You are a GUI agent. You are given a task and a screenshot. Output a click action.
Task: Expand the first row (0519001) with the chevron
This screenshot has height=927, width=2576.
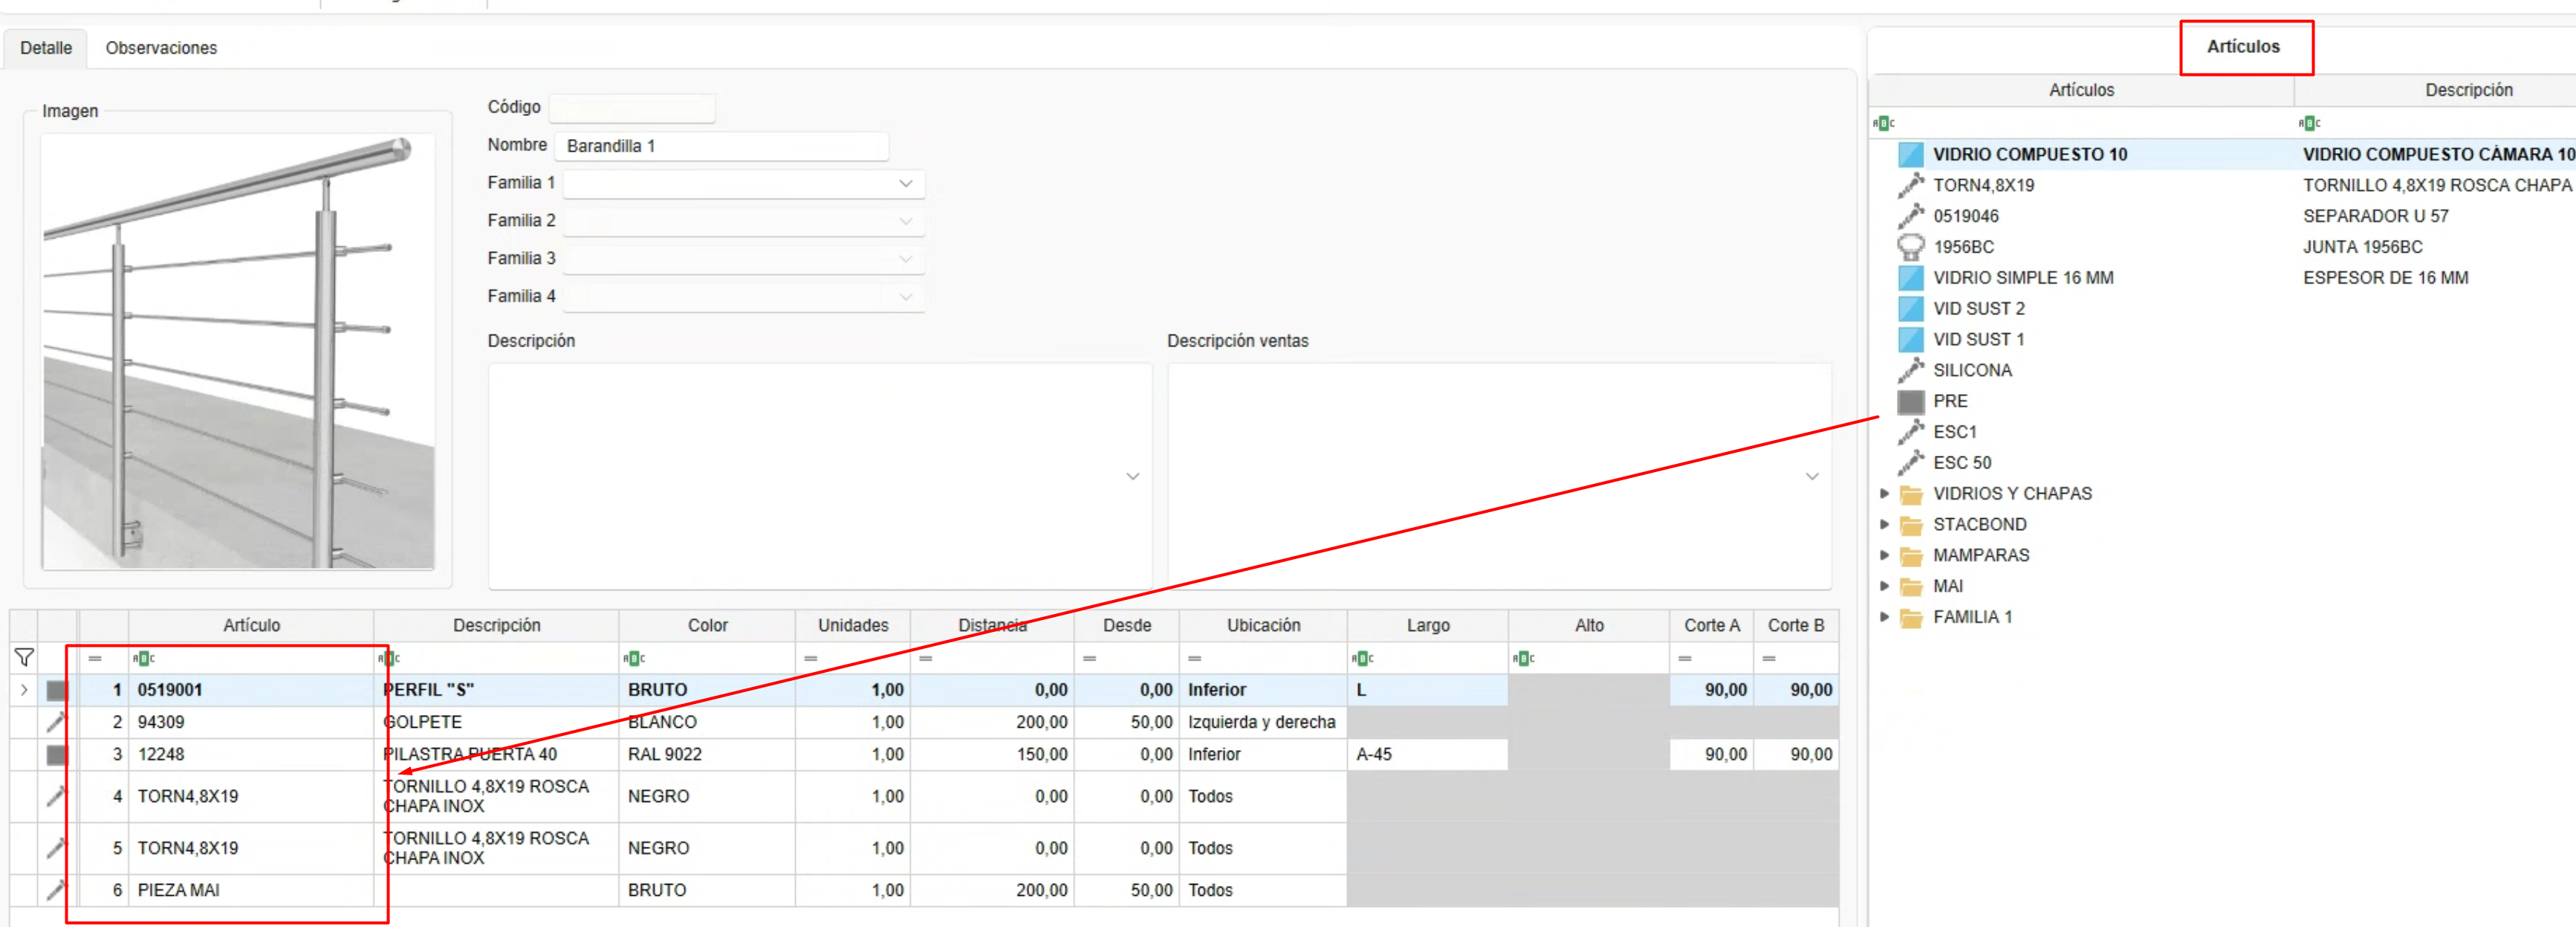click(24, 689)
